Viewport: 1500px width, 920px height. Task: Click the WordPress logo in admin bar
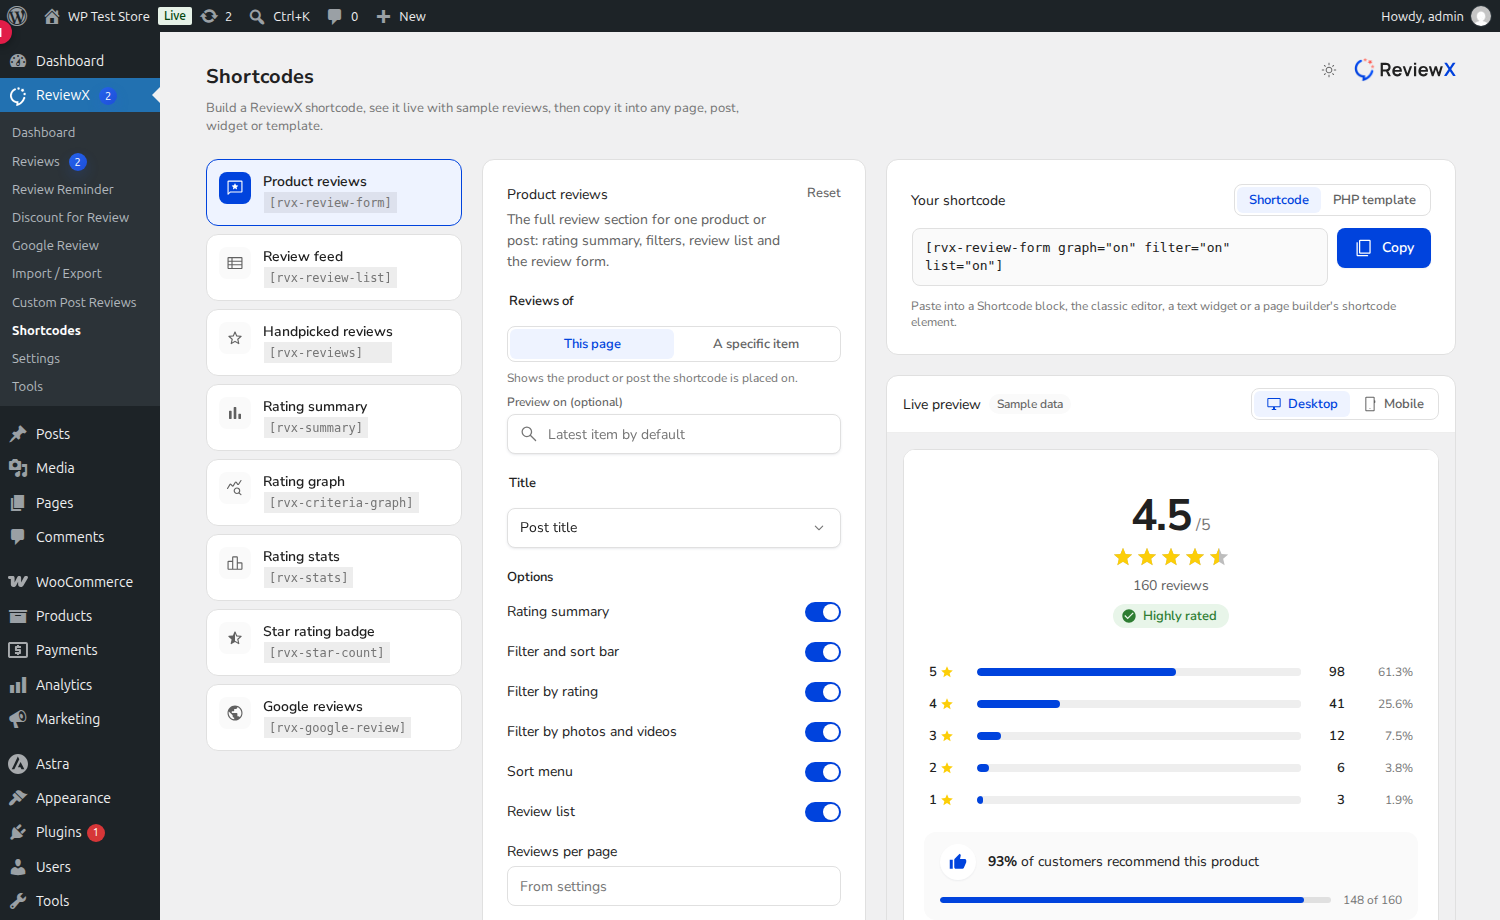click(17, 16)
